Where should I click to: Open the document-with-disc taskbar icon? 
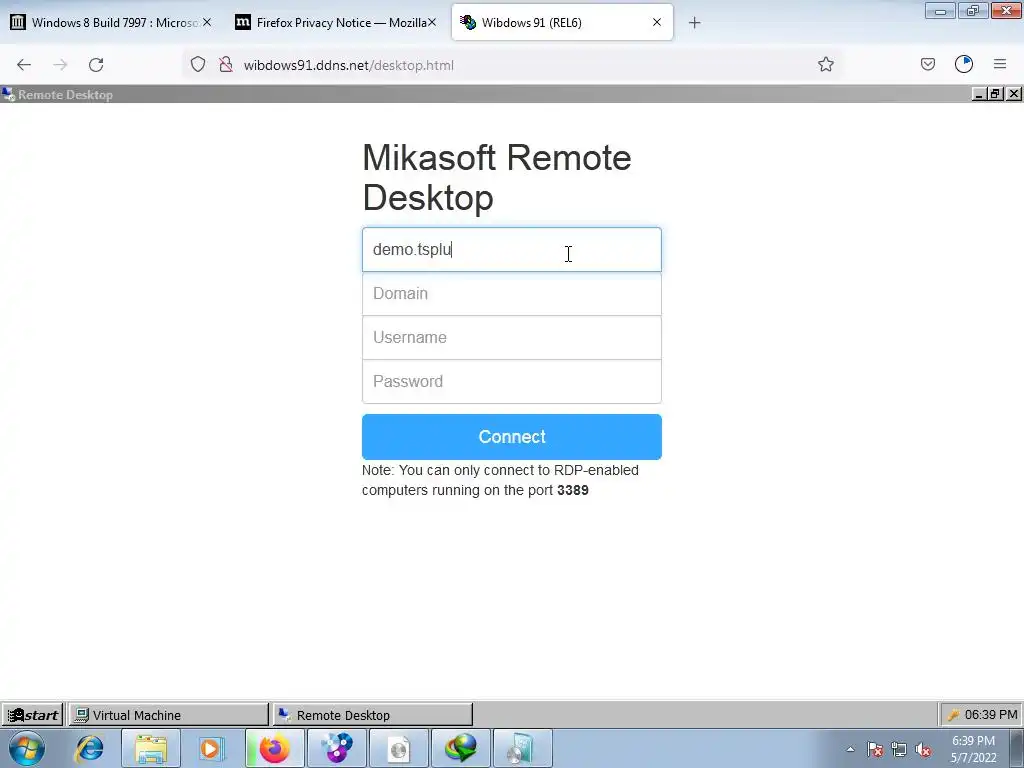click(x=398, y=748)
